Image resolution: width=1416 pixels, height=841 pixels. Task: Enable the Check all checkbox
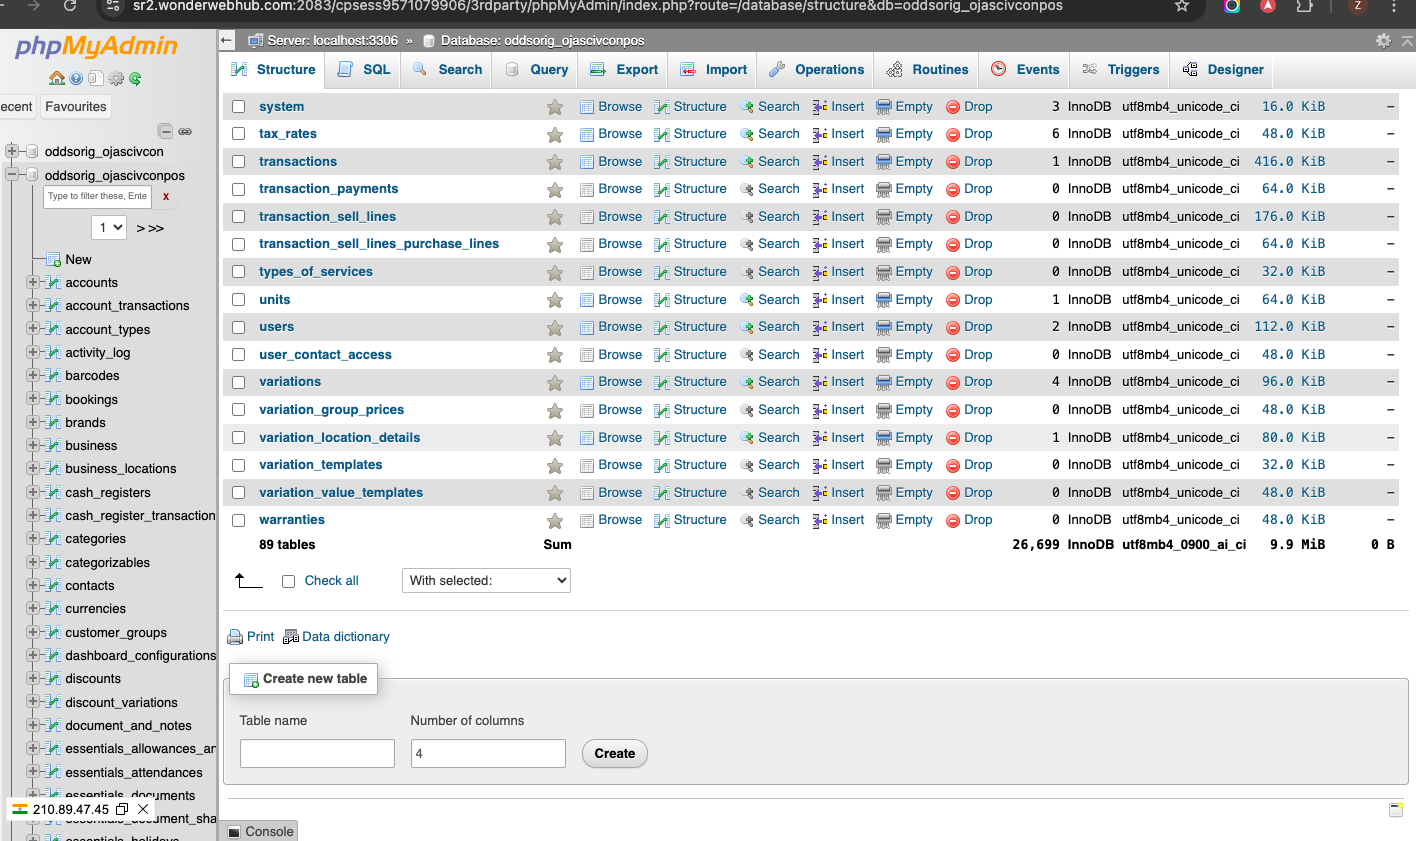pos(289,581)
